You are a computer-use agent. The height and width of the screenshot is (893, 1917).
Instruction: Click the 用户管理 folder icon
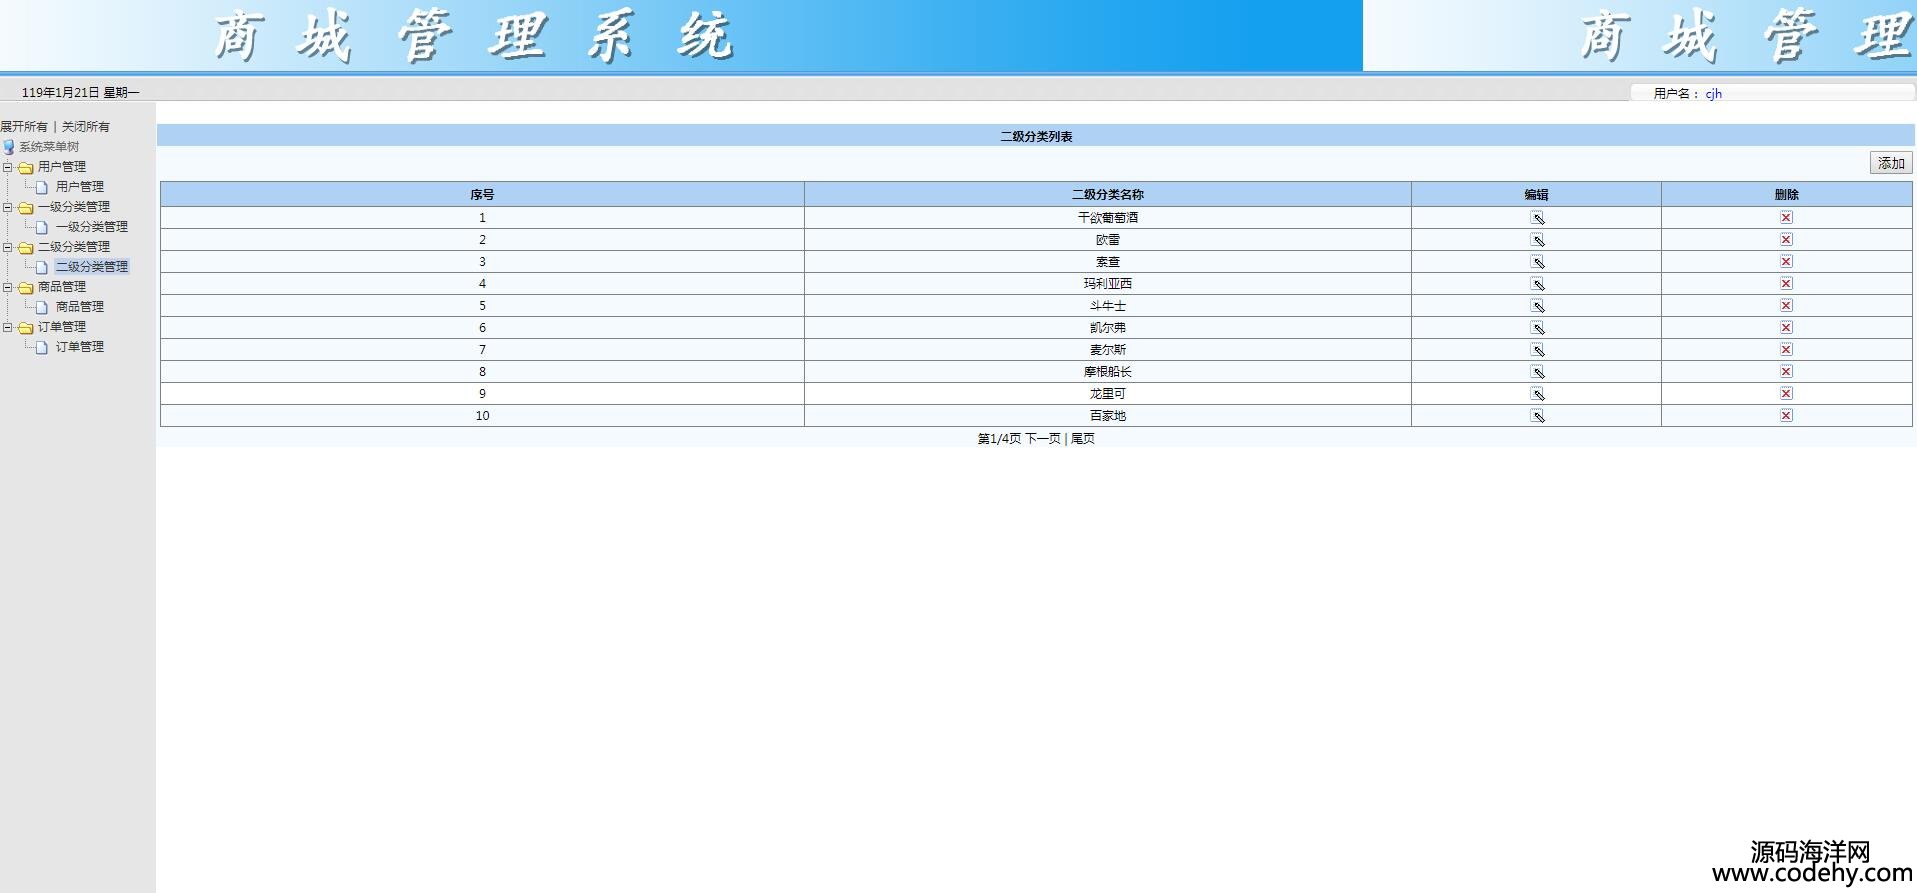point(26,167)
